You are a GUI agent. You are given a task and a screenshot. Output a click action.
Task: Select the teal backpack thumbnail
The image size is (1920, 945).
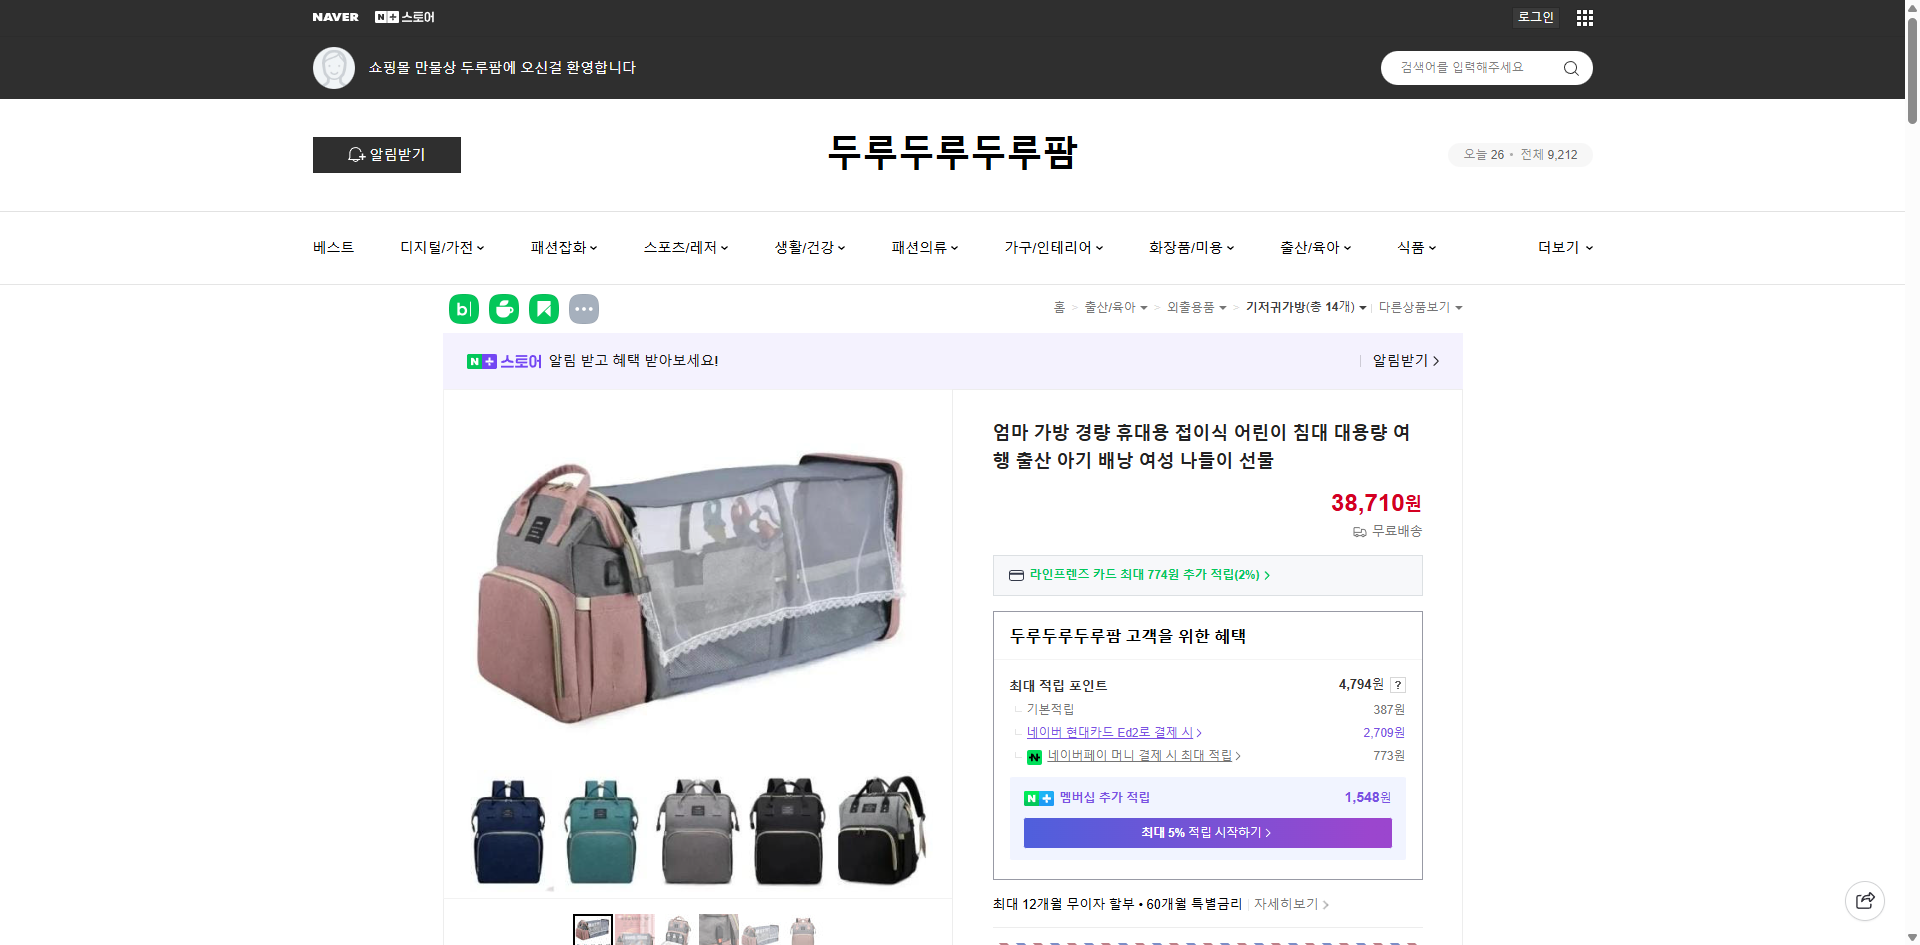click(600, 830)
